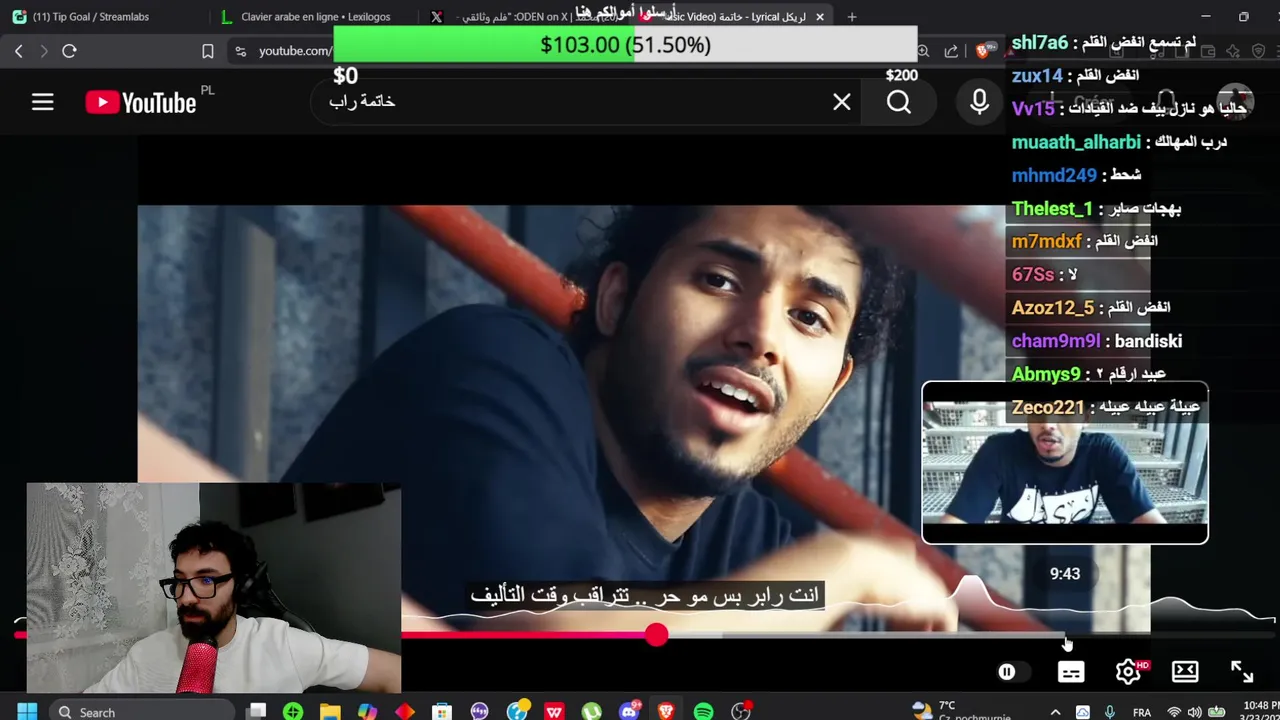Click chat username zux14
The height and width of the screenshot is (720, 1280).
pos(1037,76)
